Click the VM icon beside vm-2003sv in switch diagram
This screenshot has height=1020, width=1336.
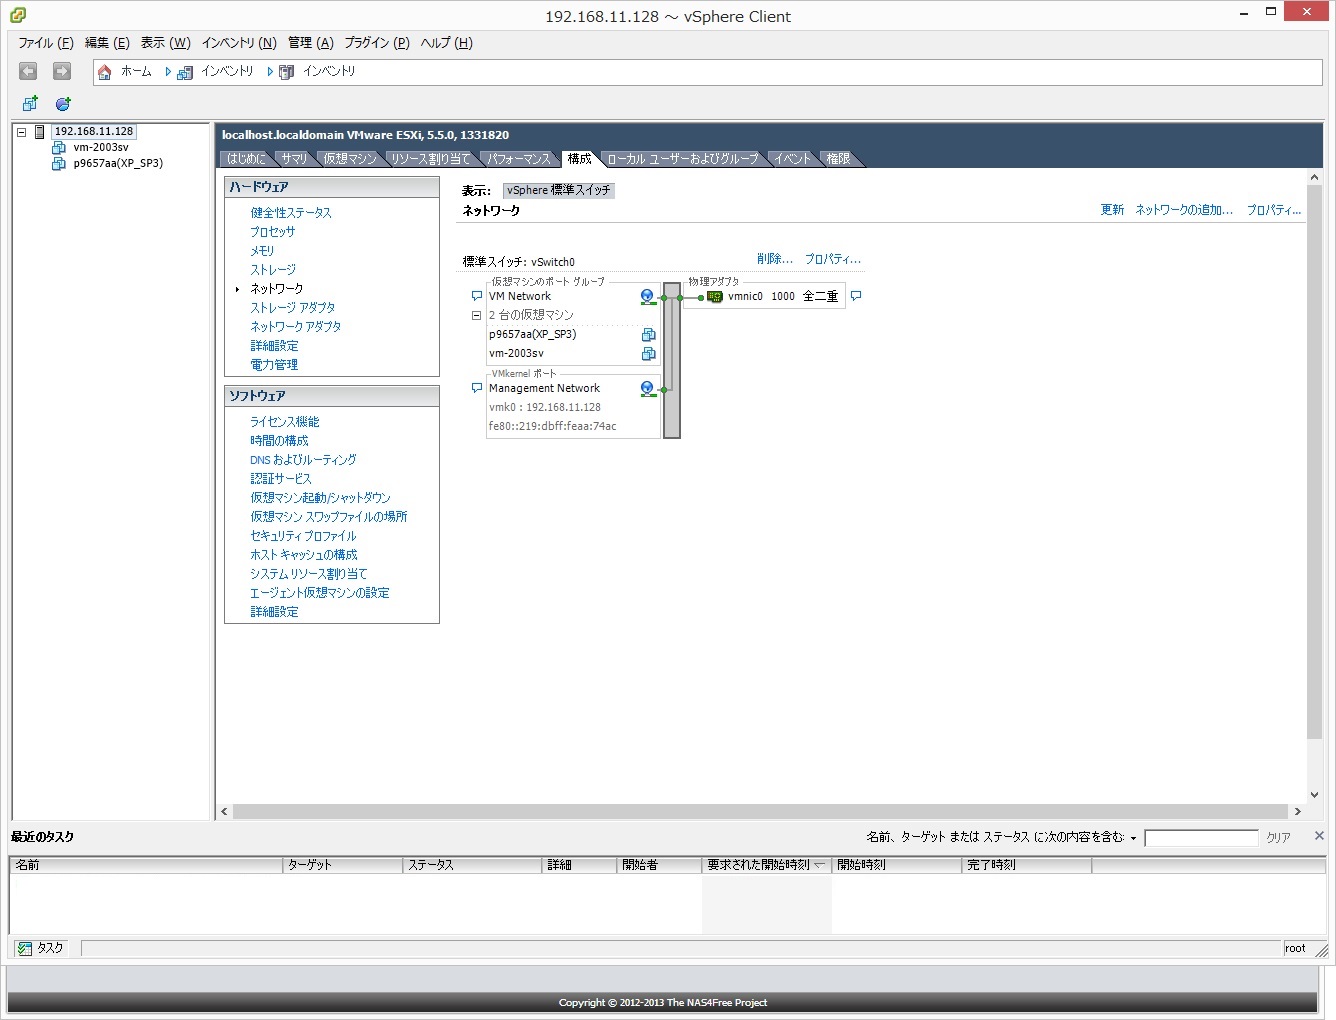pyautogui.click(x=648, y=354)
